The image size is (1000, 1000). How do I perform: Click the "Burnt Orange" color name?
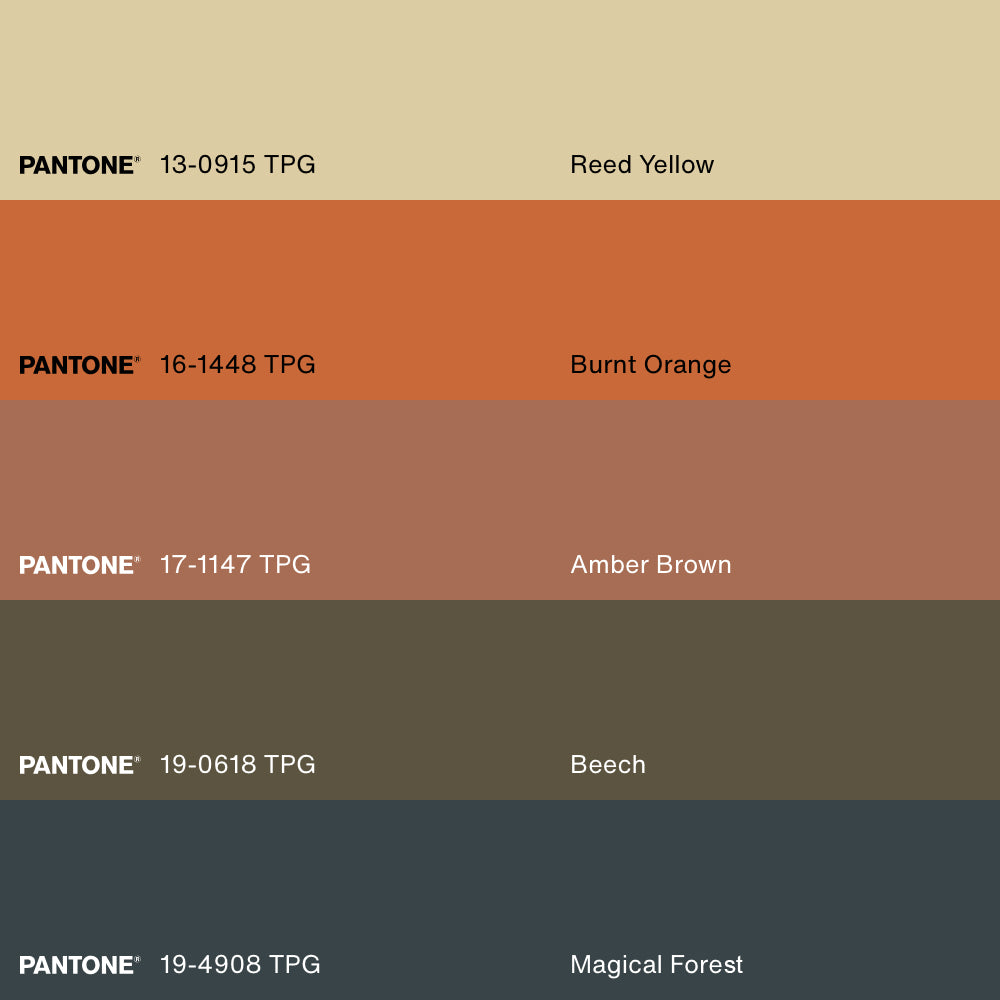point(650,365)
